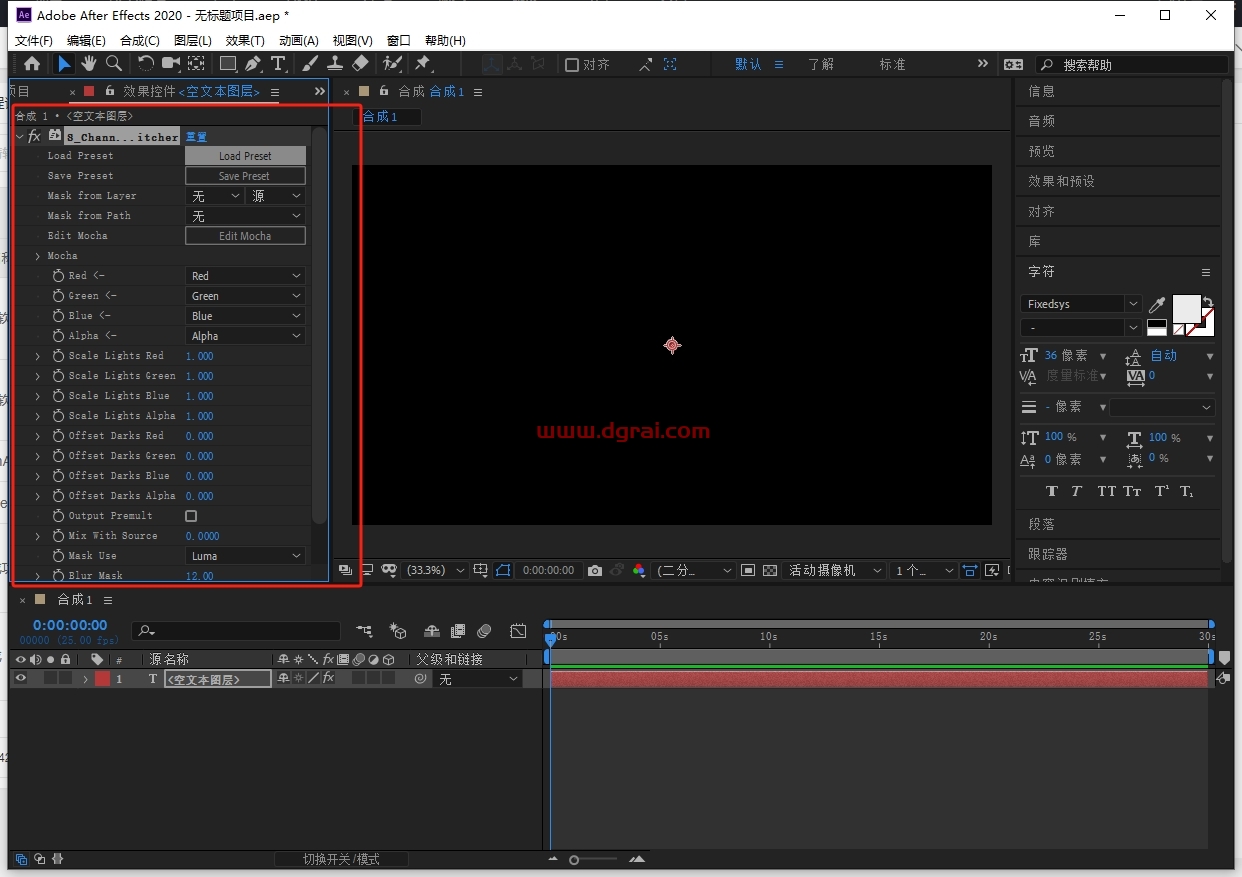Pick font color with eyedropper icon

1157,304
